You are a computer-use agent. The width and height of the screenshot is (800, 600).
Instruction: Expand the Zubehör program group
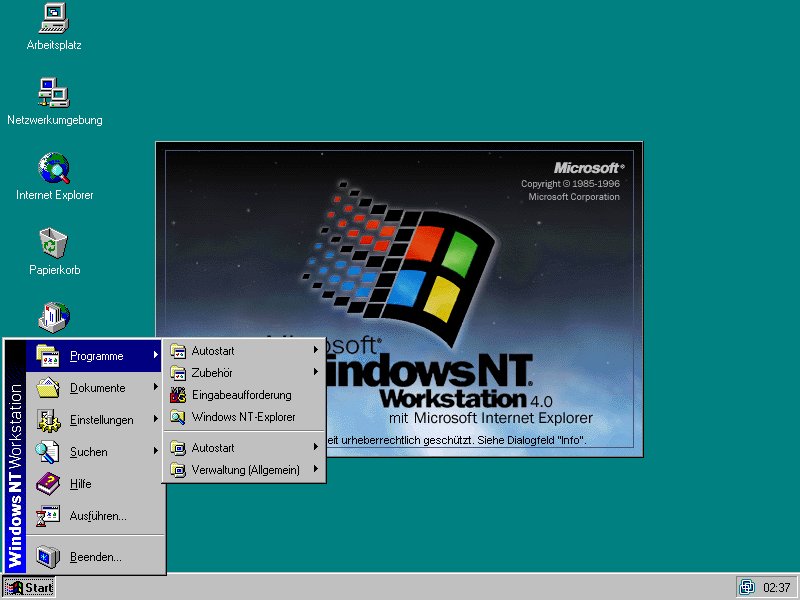212,373
